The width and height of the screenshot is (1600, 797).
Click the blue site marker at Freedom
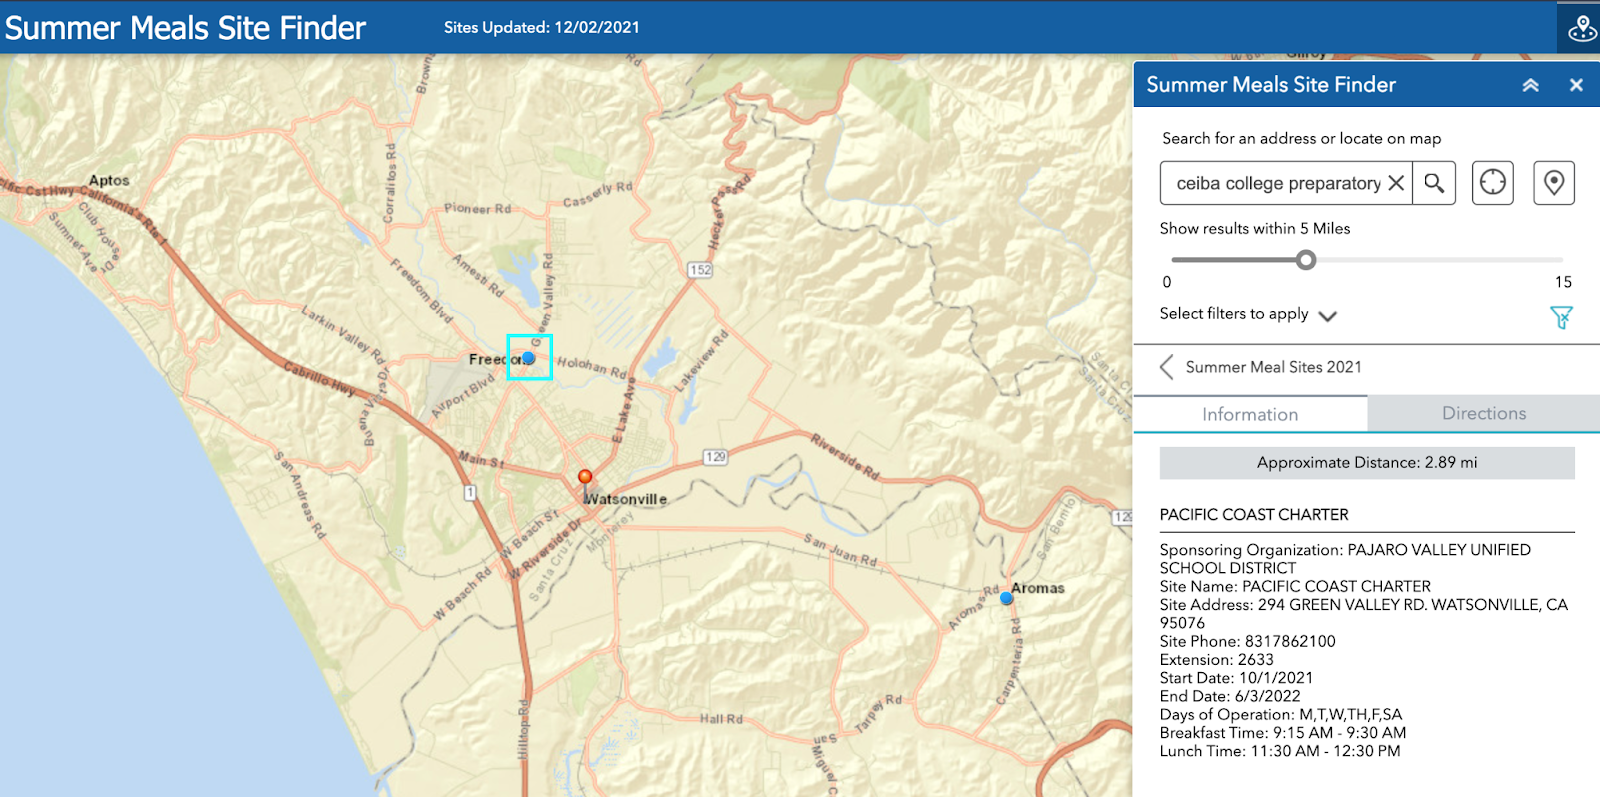point(529,357)
